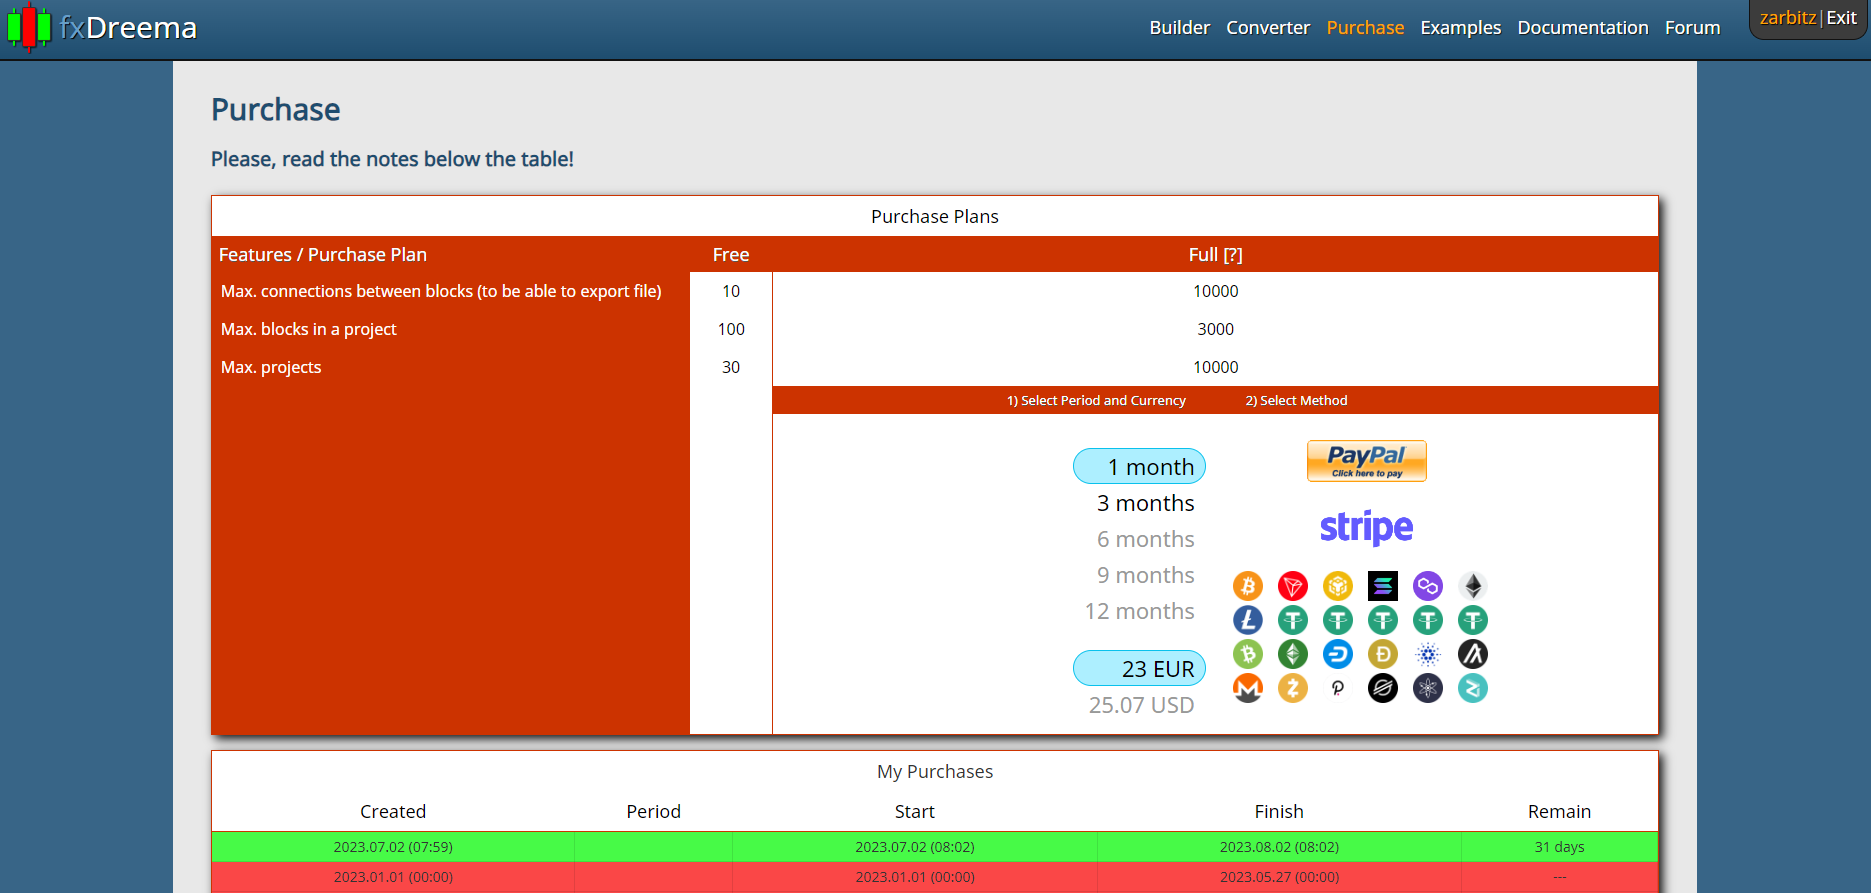The height and width of the screenshot is (893, 1871).
Task: Click the Full plan 3000 blocks value
Action: (x=1215, y=329)
